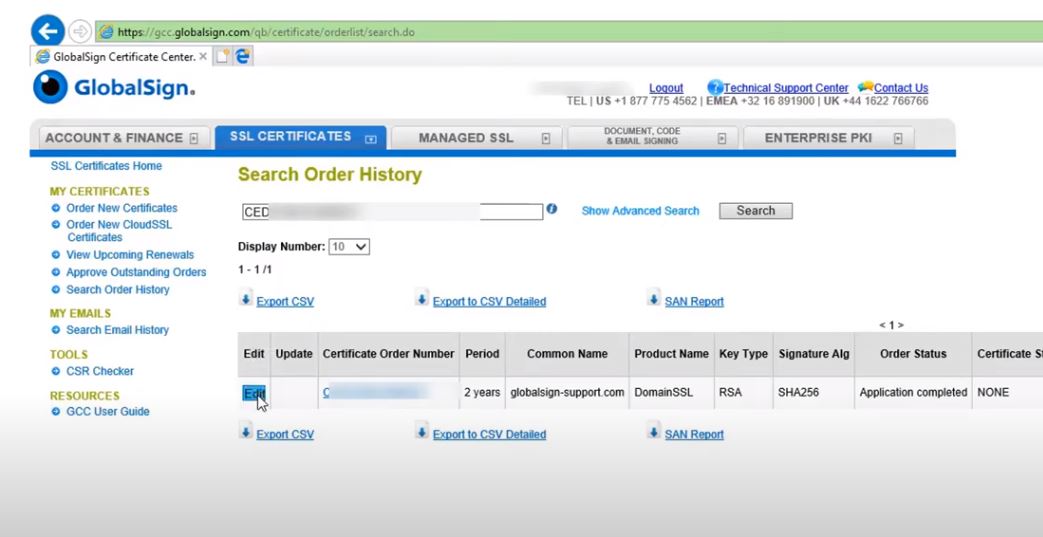Click the browser Forward arrow button
The width and height of the screenshot is (1043, 537).
tap(79, 31)
